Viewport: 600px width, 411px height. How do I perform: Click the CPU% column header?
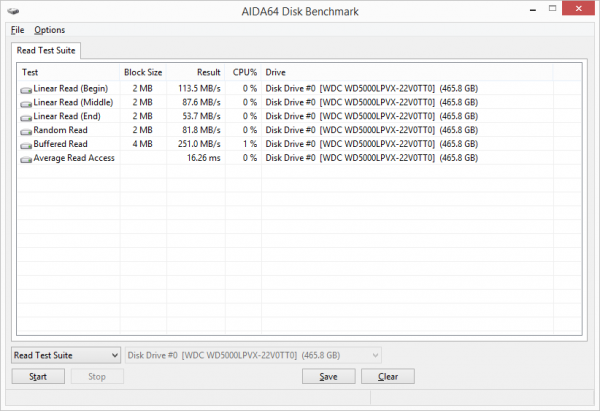click(x=244, y=72)
